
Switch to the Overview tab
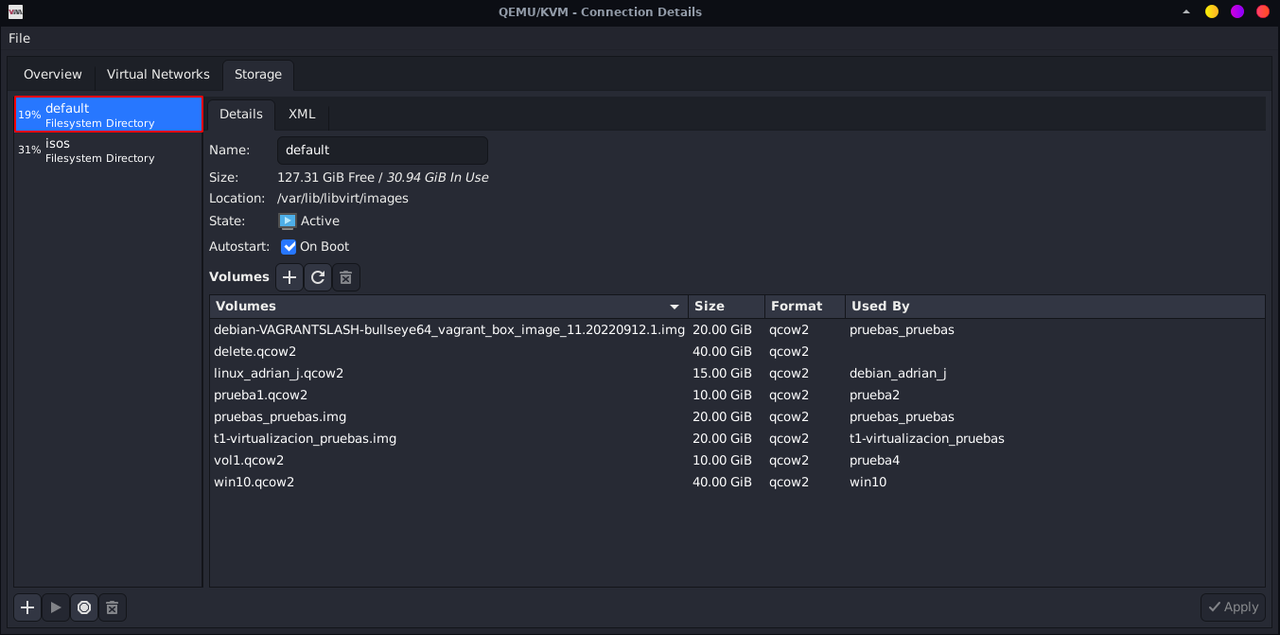(53, 74)
